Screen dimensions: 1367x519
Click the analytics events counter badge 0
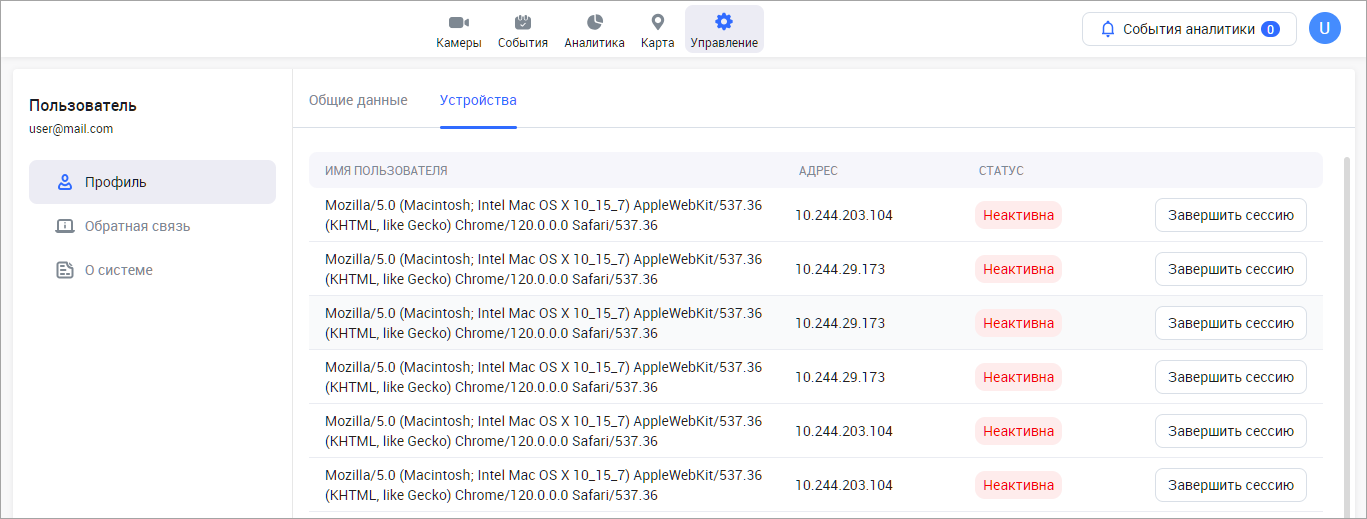coord(1270,29)
